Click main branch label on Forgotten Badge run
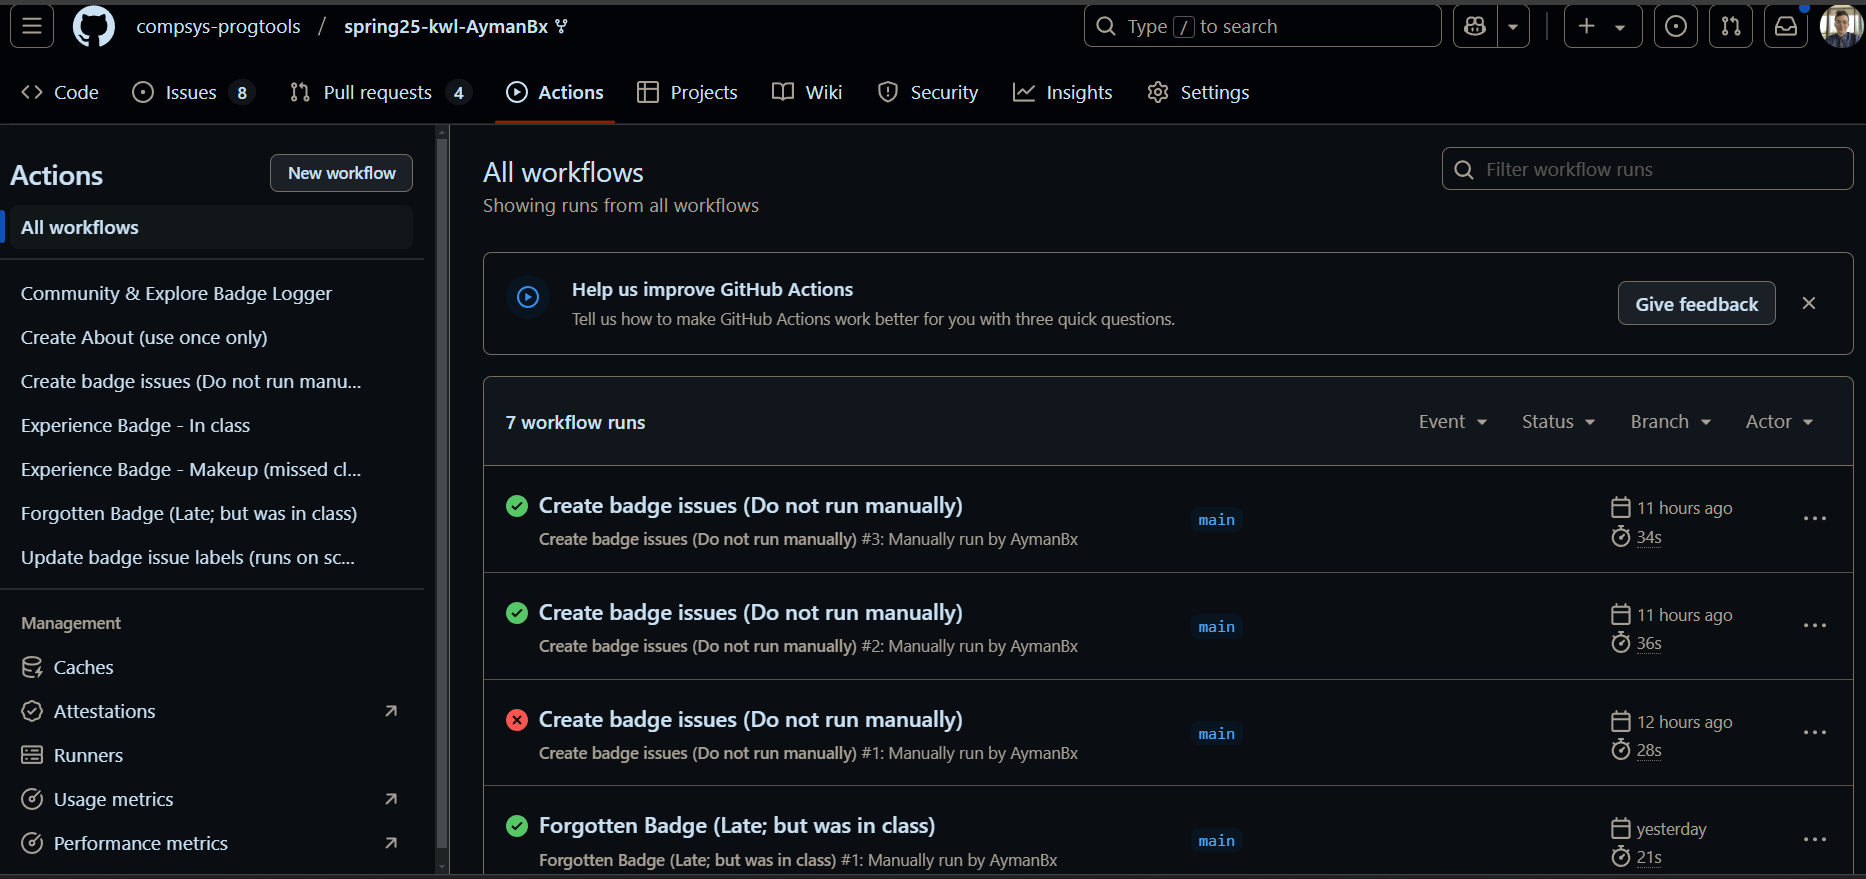1866x879 pixels. pyautogui.click(x=1217, y=841)
